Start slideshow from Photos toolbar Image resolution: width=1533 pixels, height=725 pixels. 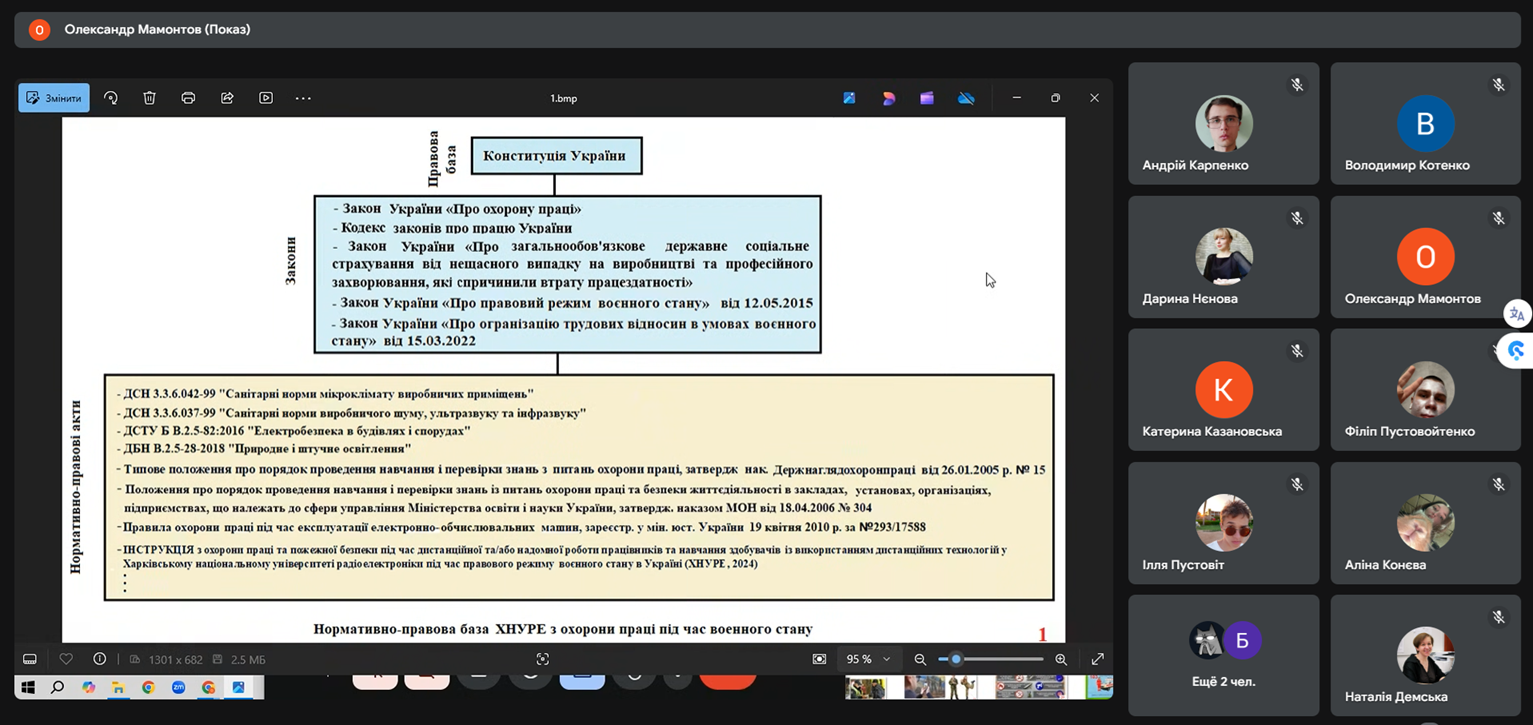click(266, 98)
